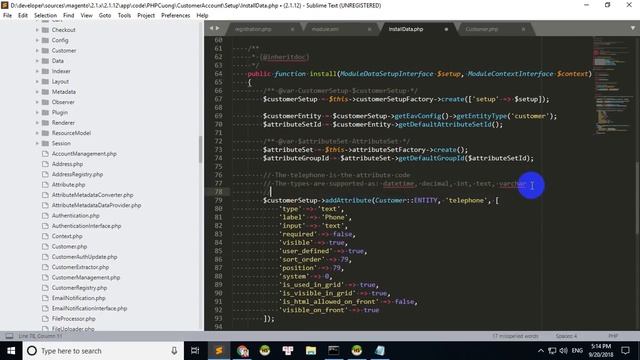Viewport: 640px width, 360px height.
Task: Open the File menu
Action: 7,15
